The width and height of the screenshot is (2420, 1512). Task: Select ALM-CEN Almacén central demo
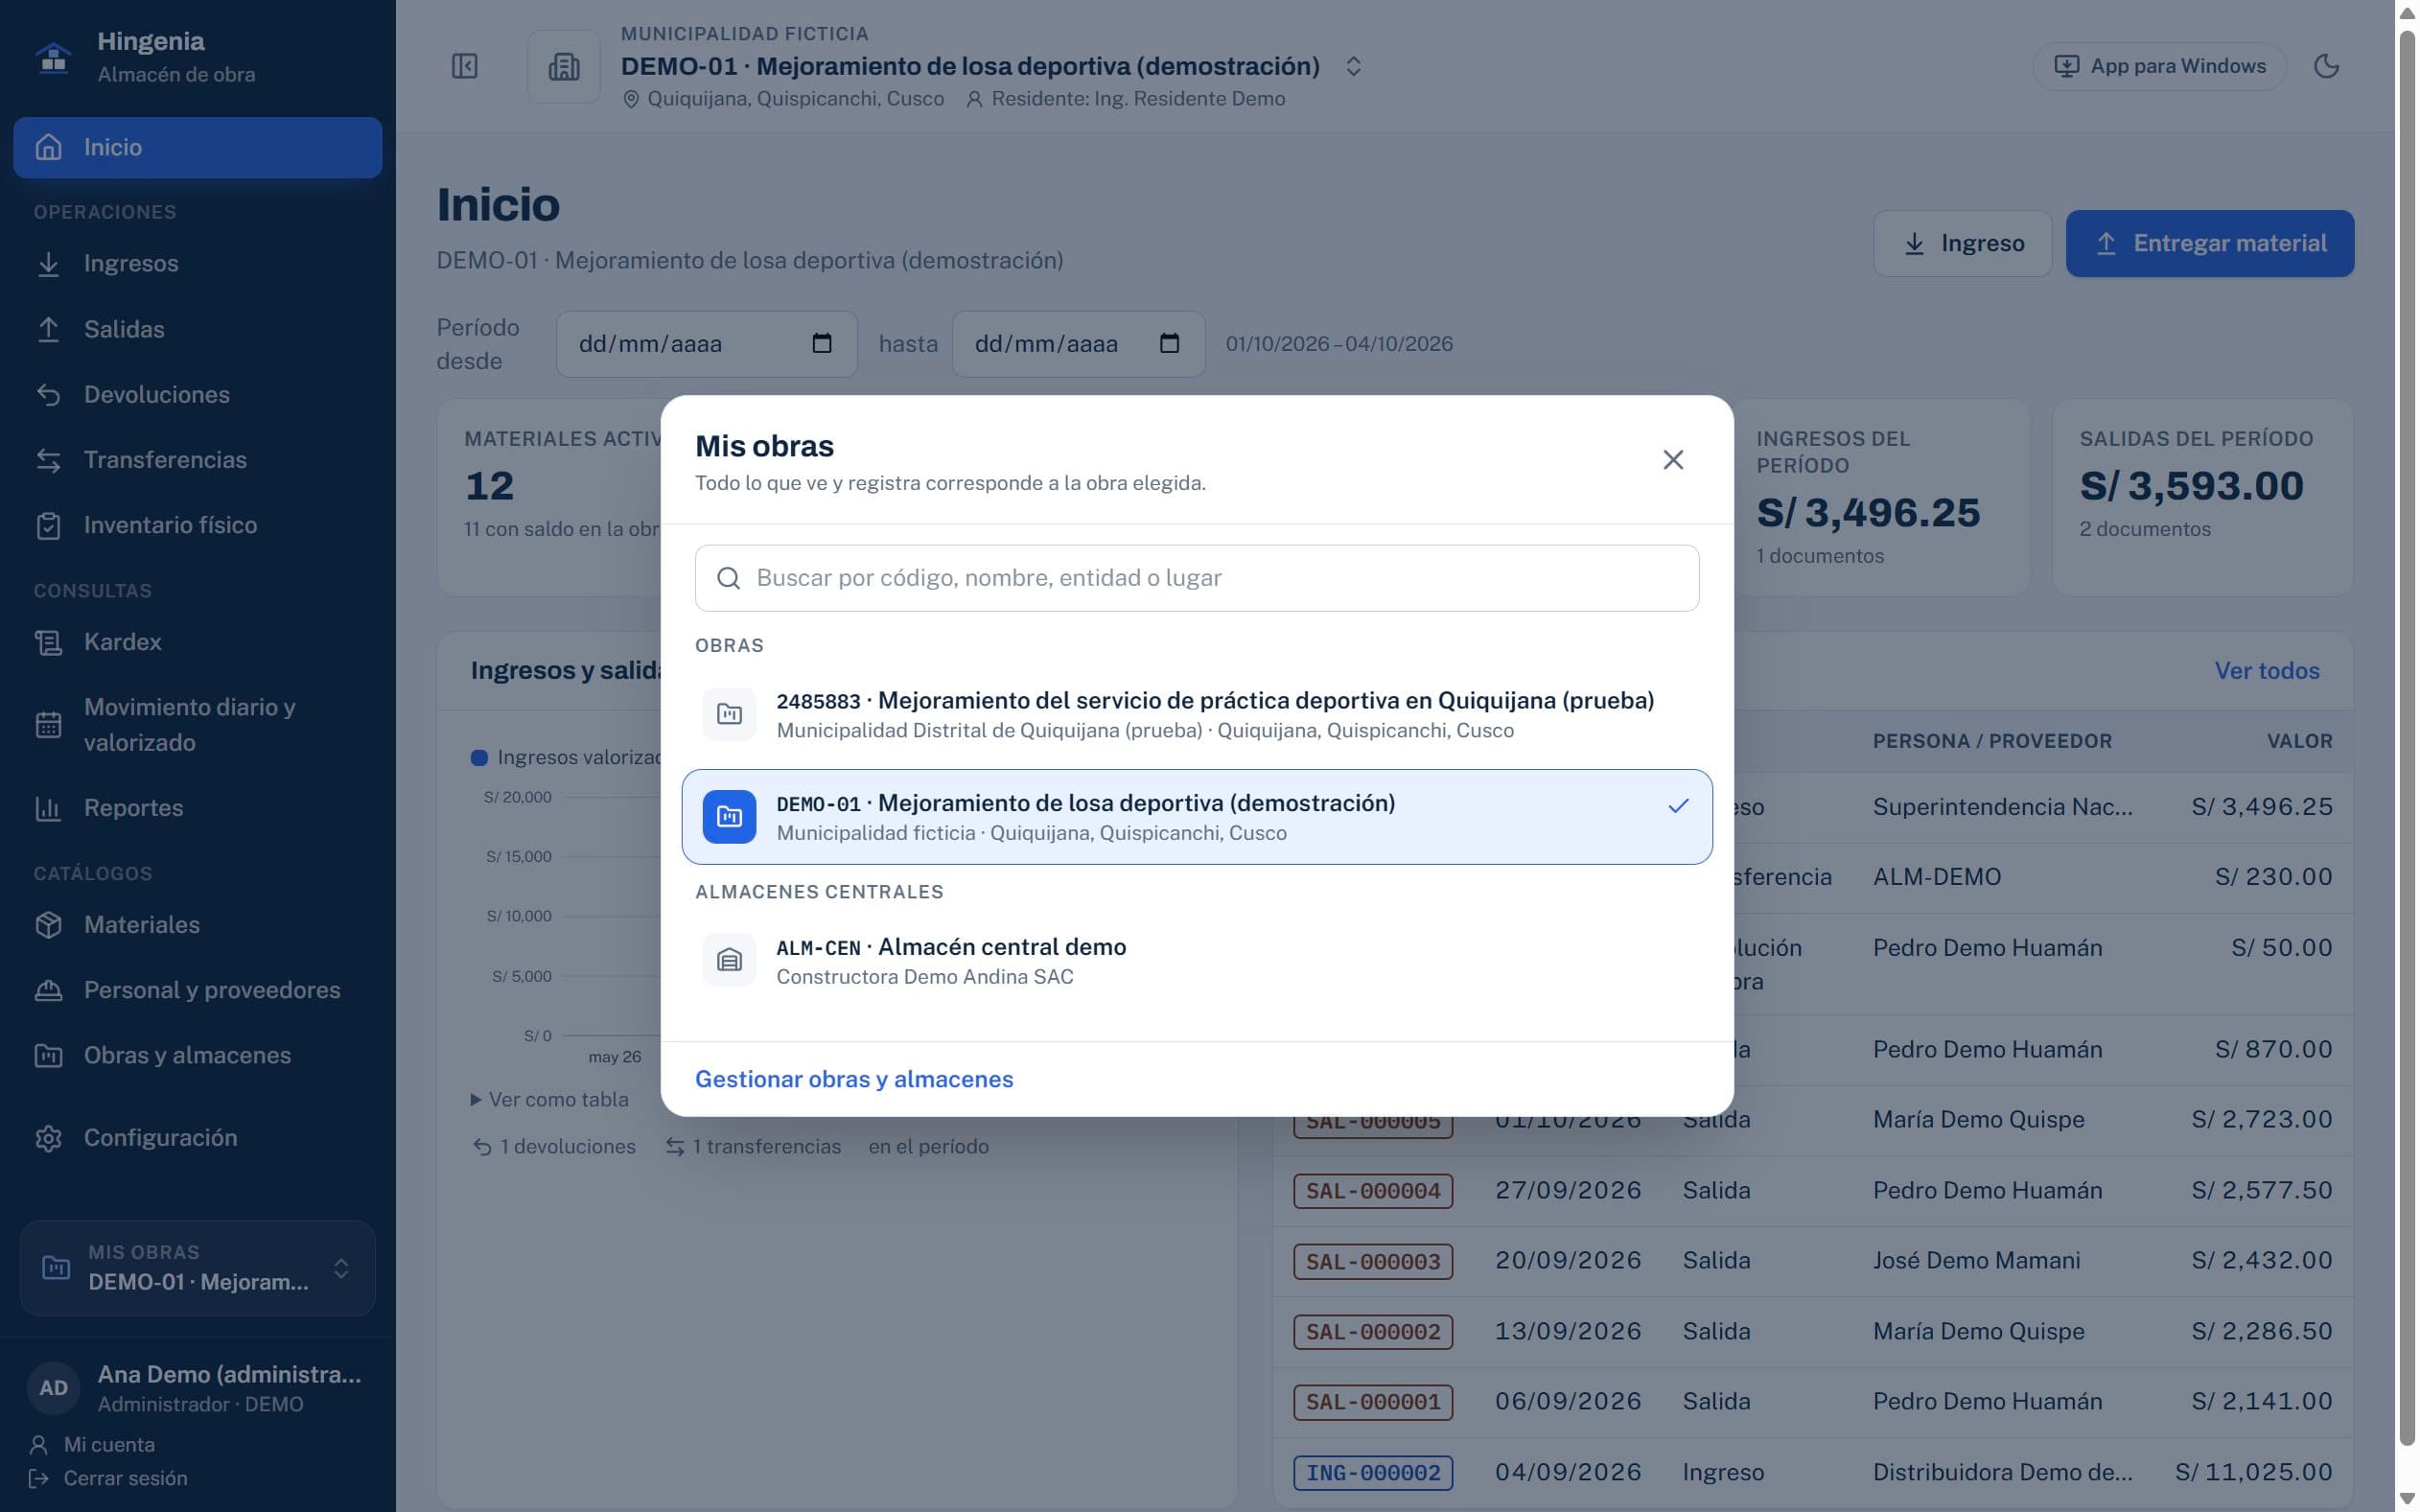pyautogui.click(x=1197, y=961)
